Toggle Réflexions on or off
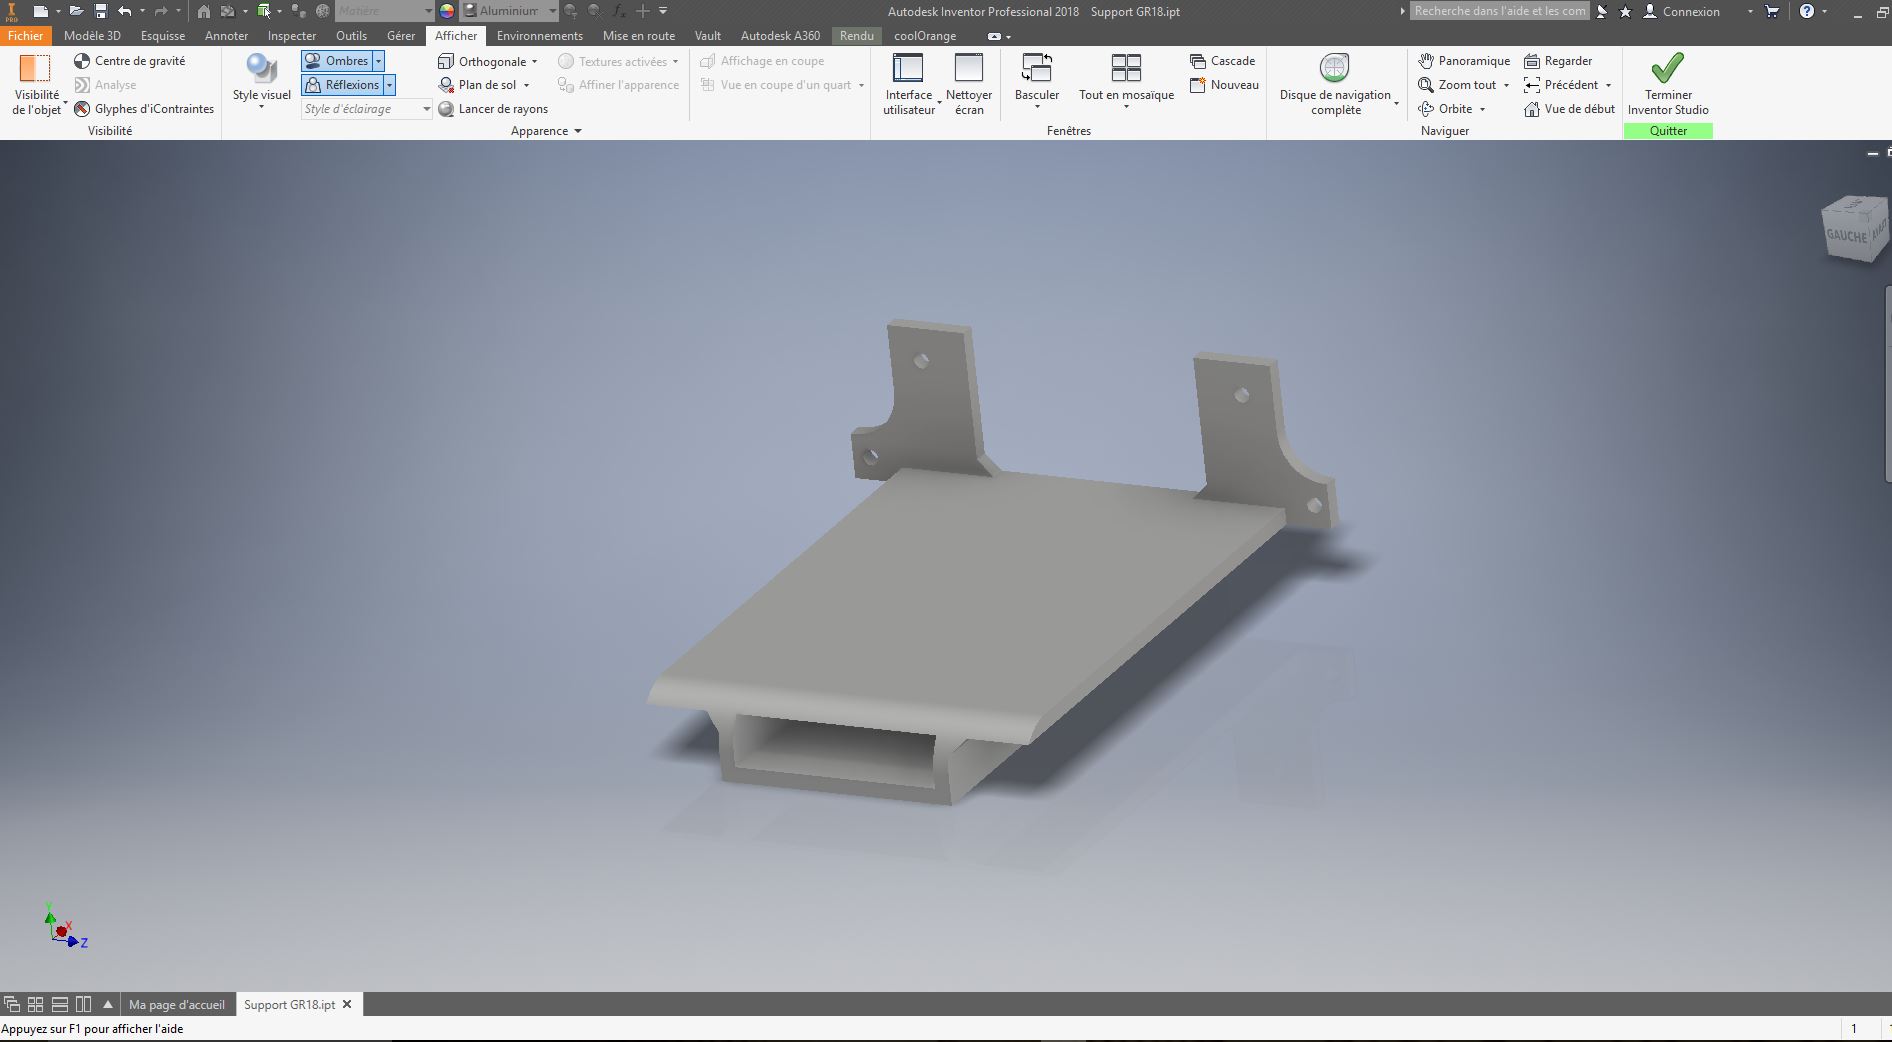Screen dimensions: 1892x1042 coord(343,85)
